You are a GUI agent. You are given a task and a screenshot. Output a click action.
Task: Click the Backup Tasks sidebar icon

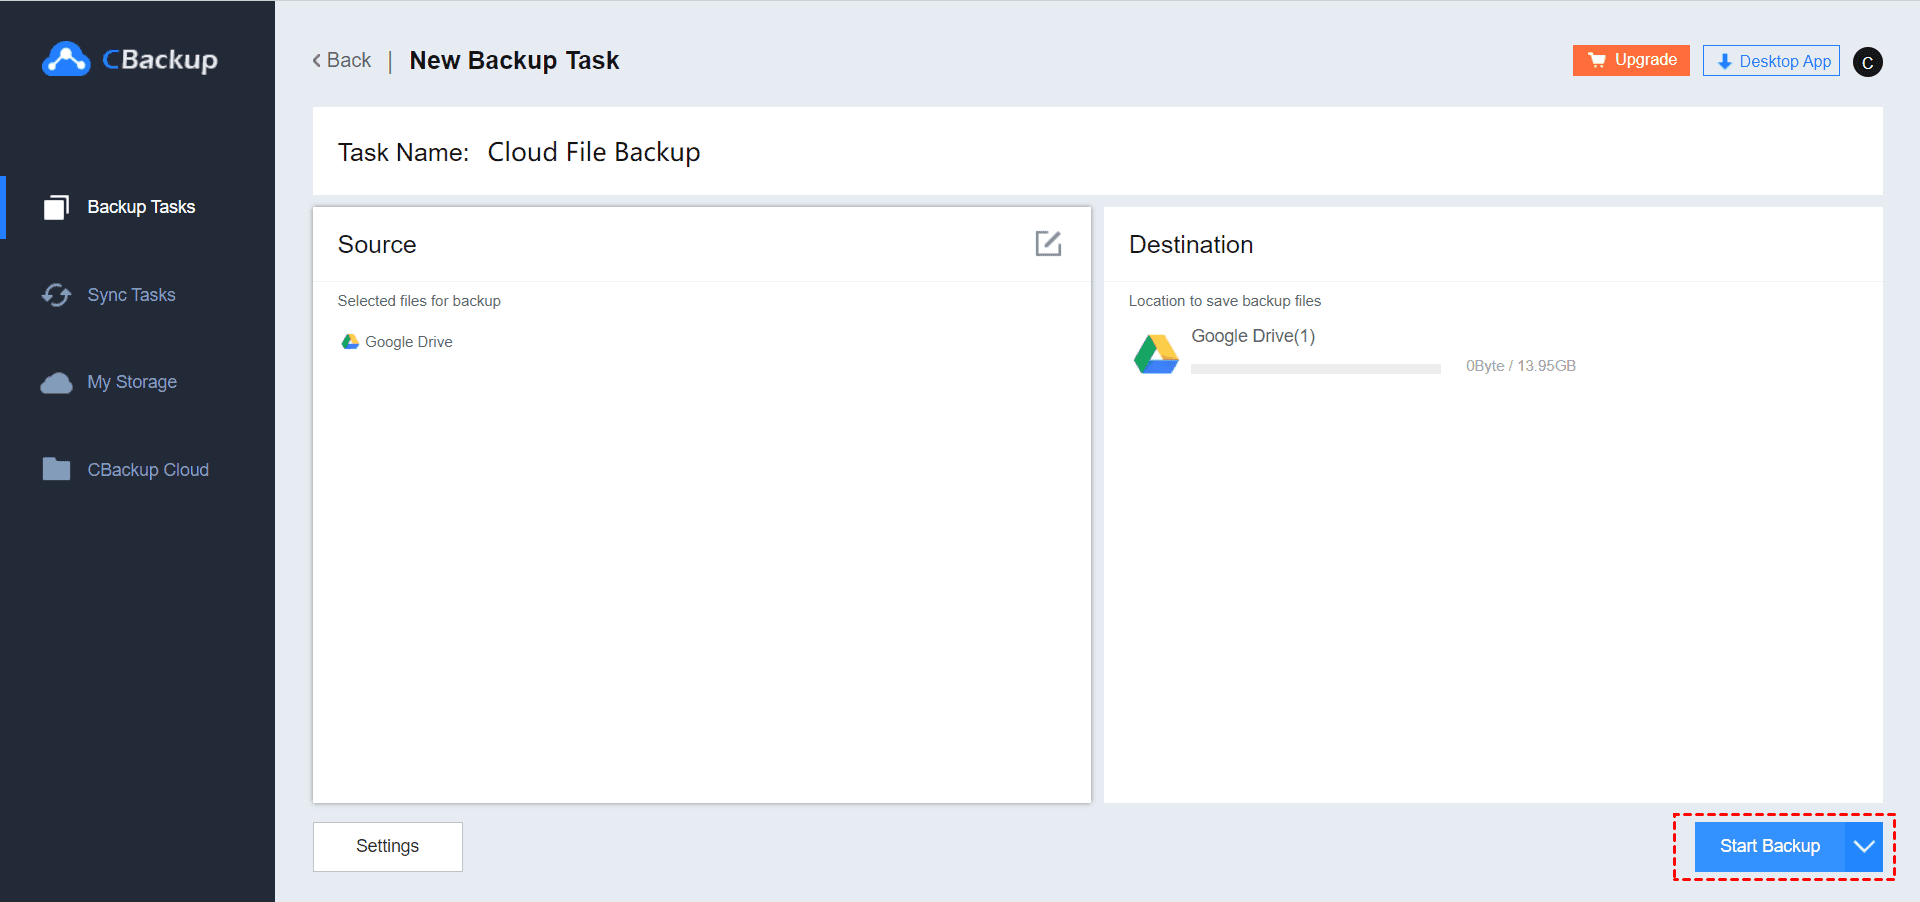click(x=56, y=207)
